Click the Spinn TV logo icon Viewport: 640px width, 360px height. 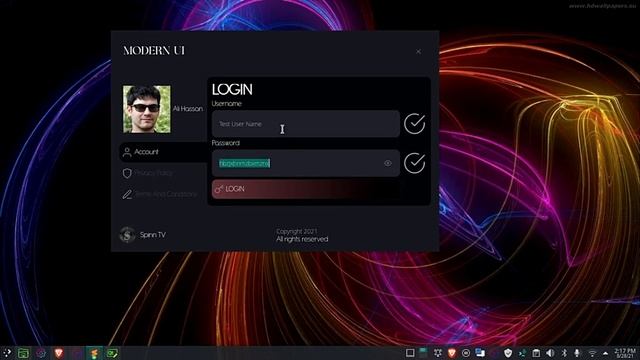pos(127,235)
